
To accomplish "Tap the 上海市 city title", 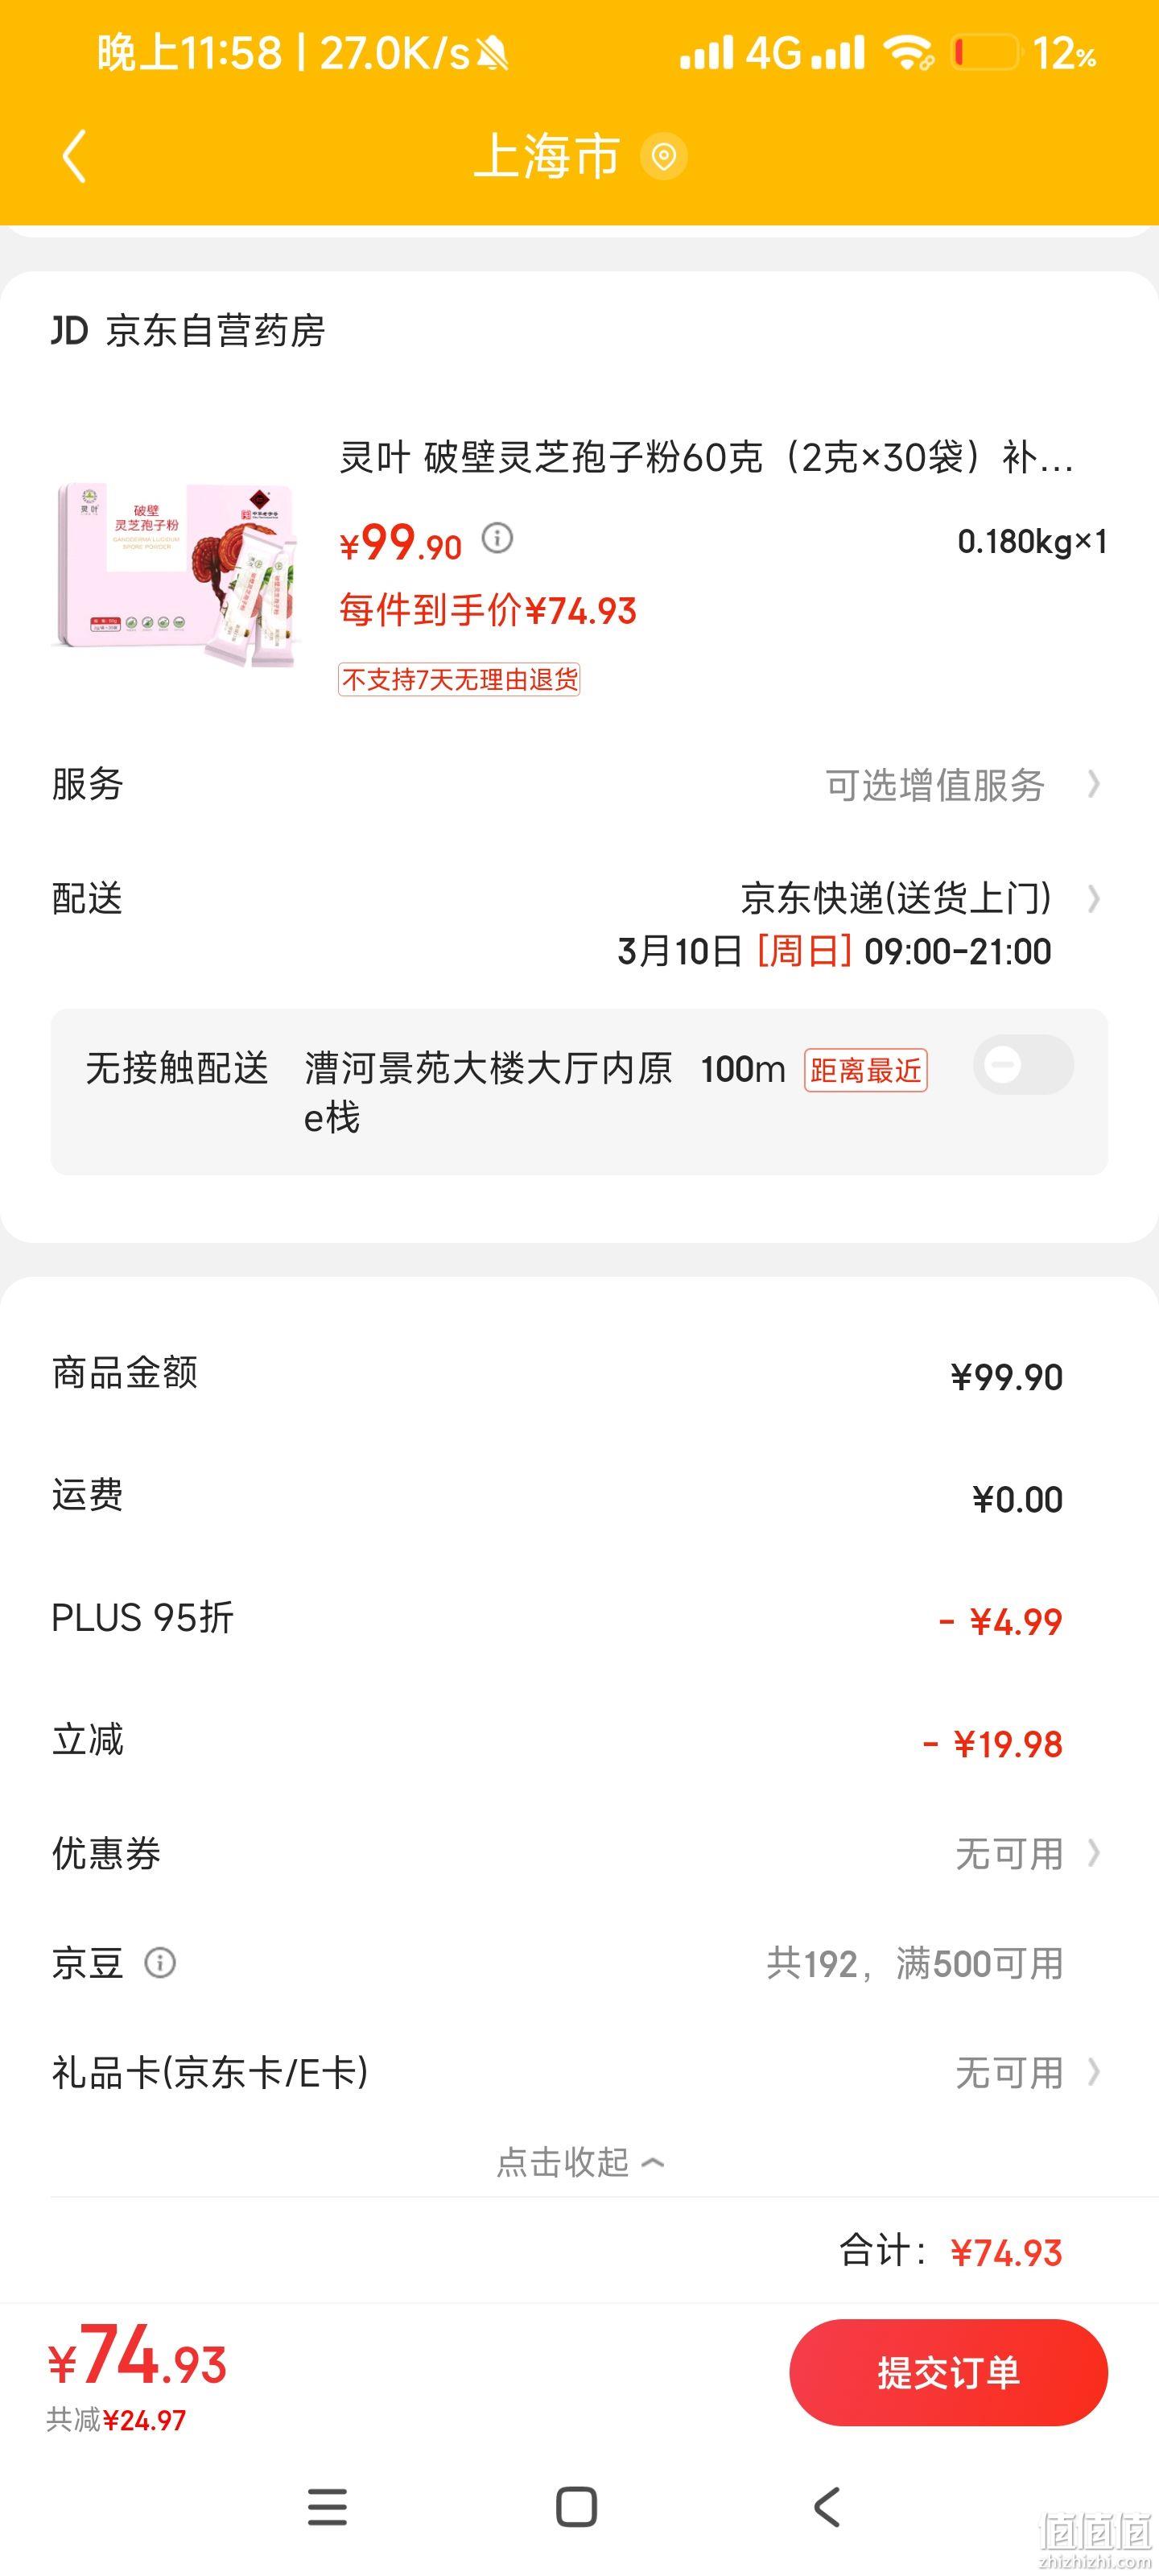I will 546,157.
